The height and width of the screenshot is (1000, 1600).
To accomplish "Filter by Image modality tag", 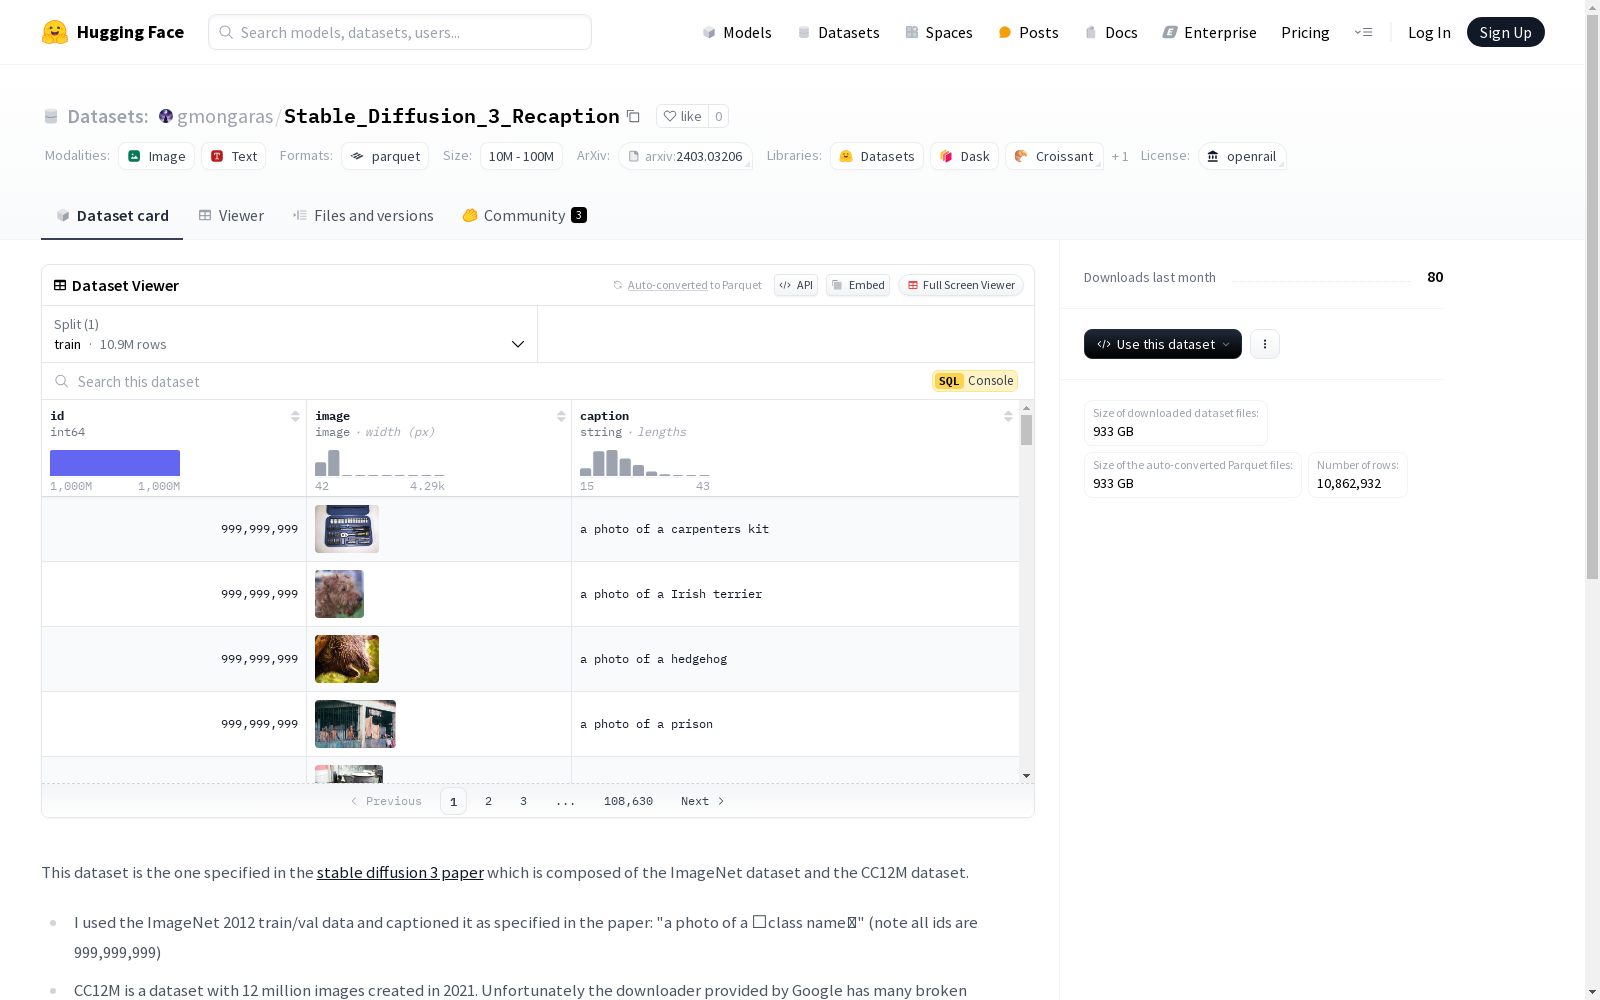I will (x=156, y=156).
